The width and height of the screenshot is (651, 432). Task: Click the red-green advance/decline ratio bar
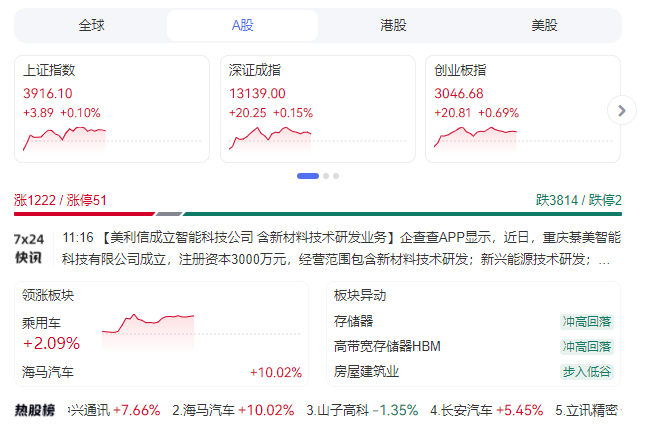(x=318, y=213)
